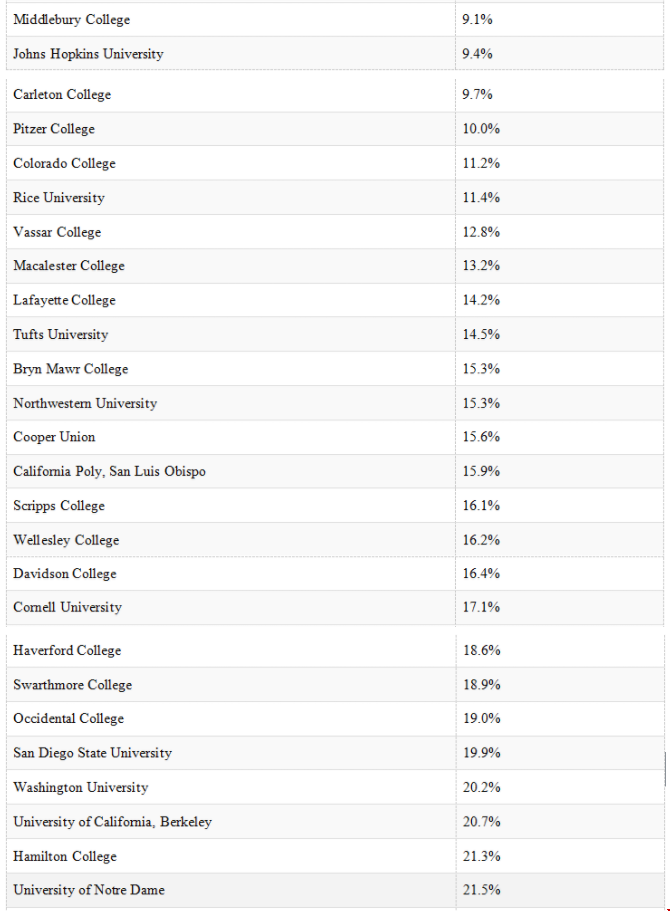Click Johns Hopkins University cell
The width and height of the screenshot is (670, 911).
coord(231,53)
